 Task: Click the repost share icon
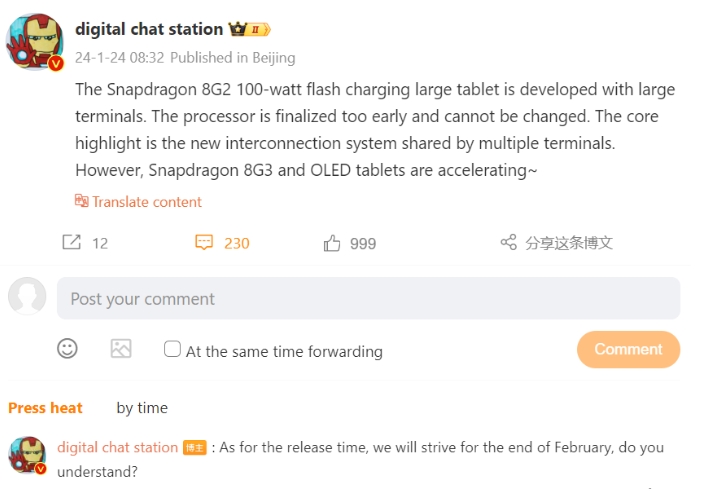72,242
